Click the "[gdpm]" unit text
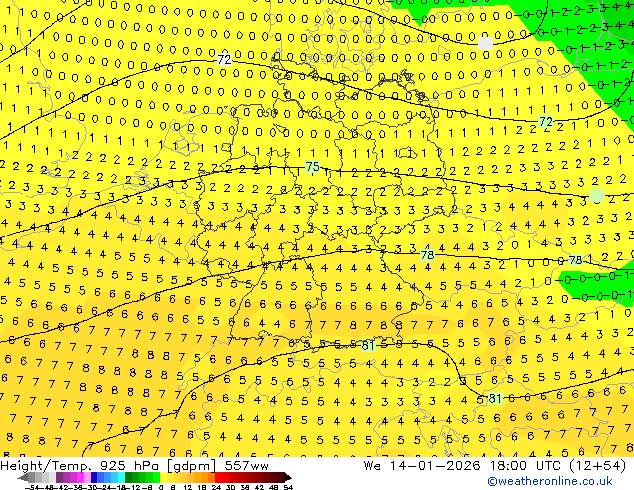 pos(192,466)
